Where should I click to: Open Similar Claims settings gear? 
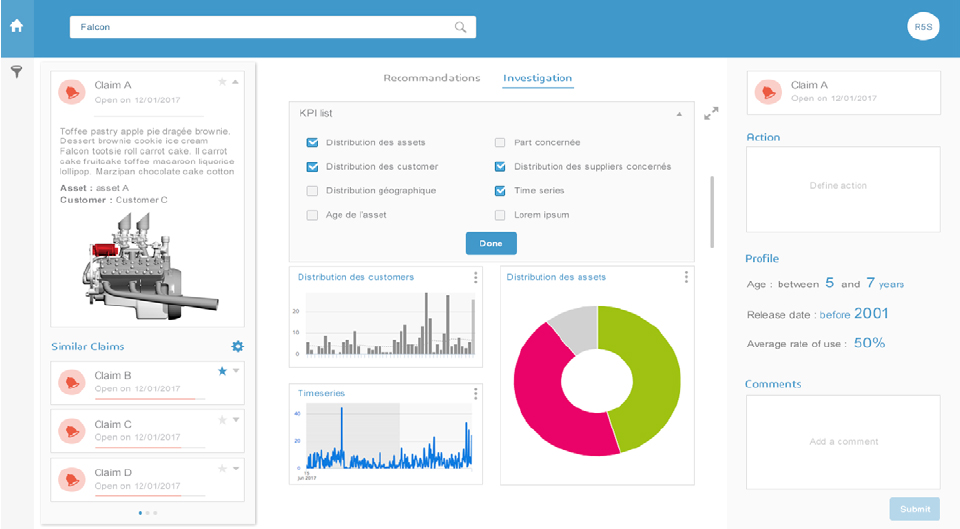pyautogui.click(x=237, y=346)
